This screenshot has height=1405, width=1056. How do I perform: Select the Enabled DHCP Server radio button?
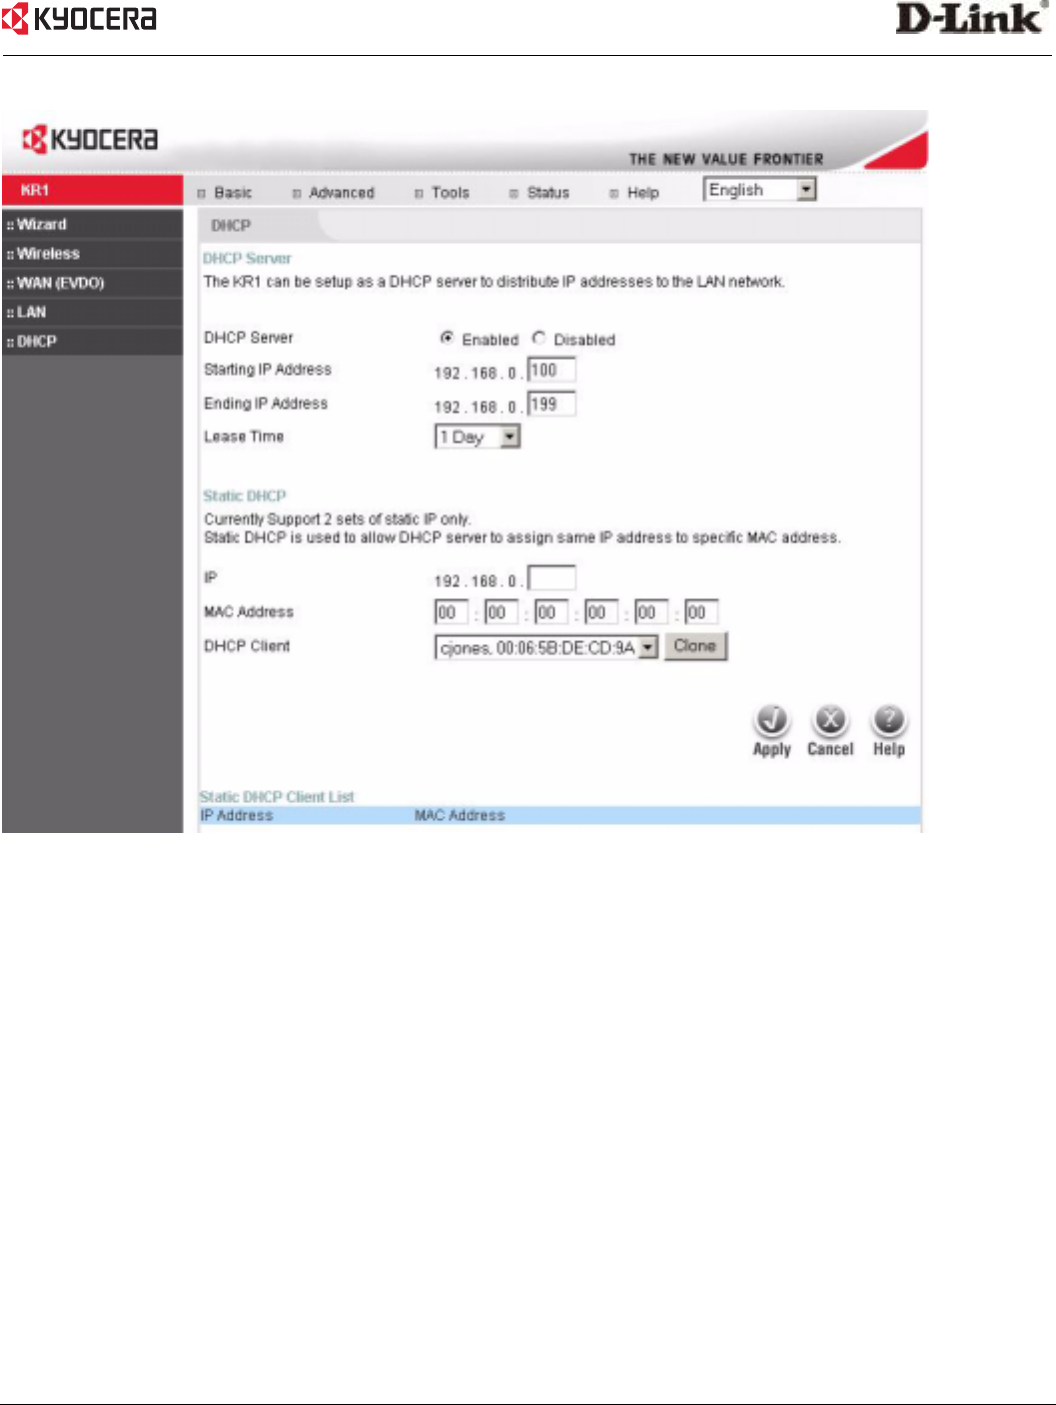coord(447,338)
